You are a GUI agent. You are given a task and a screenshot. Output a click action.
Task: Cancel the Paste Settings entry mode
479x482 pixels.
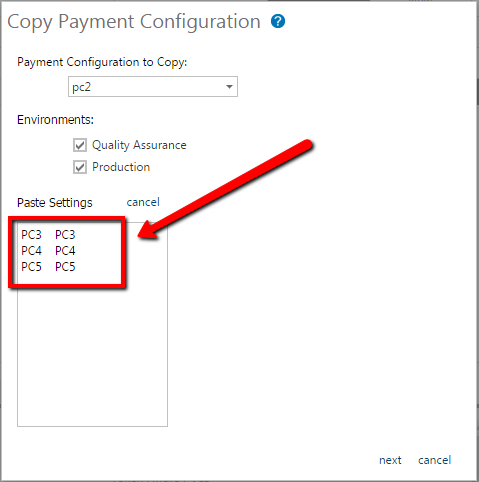pos(143,202)
